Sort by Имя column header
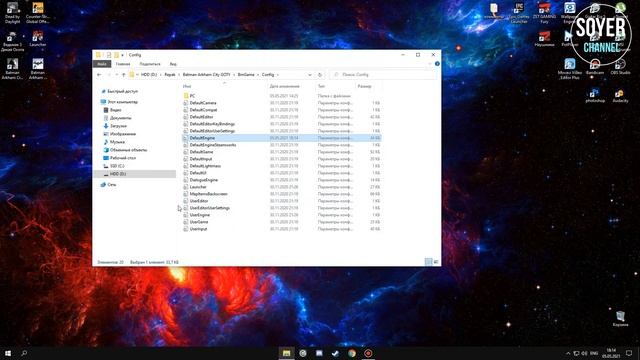This screenshot has height=360, width=640. click(187, 86)
